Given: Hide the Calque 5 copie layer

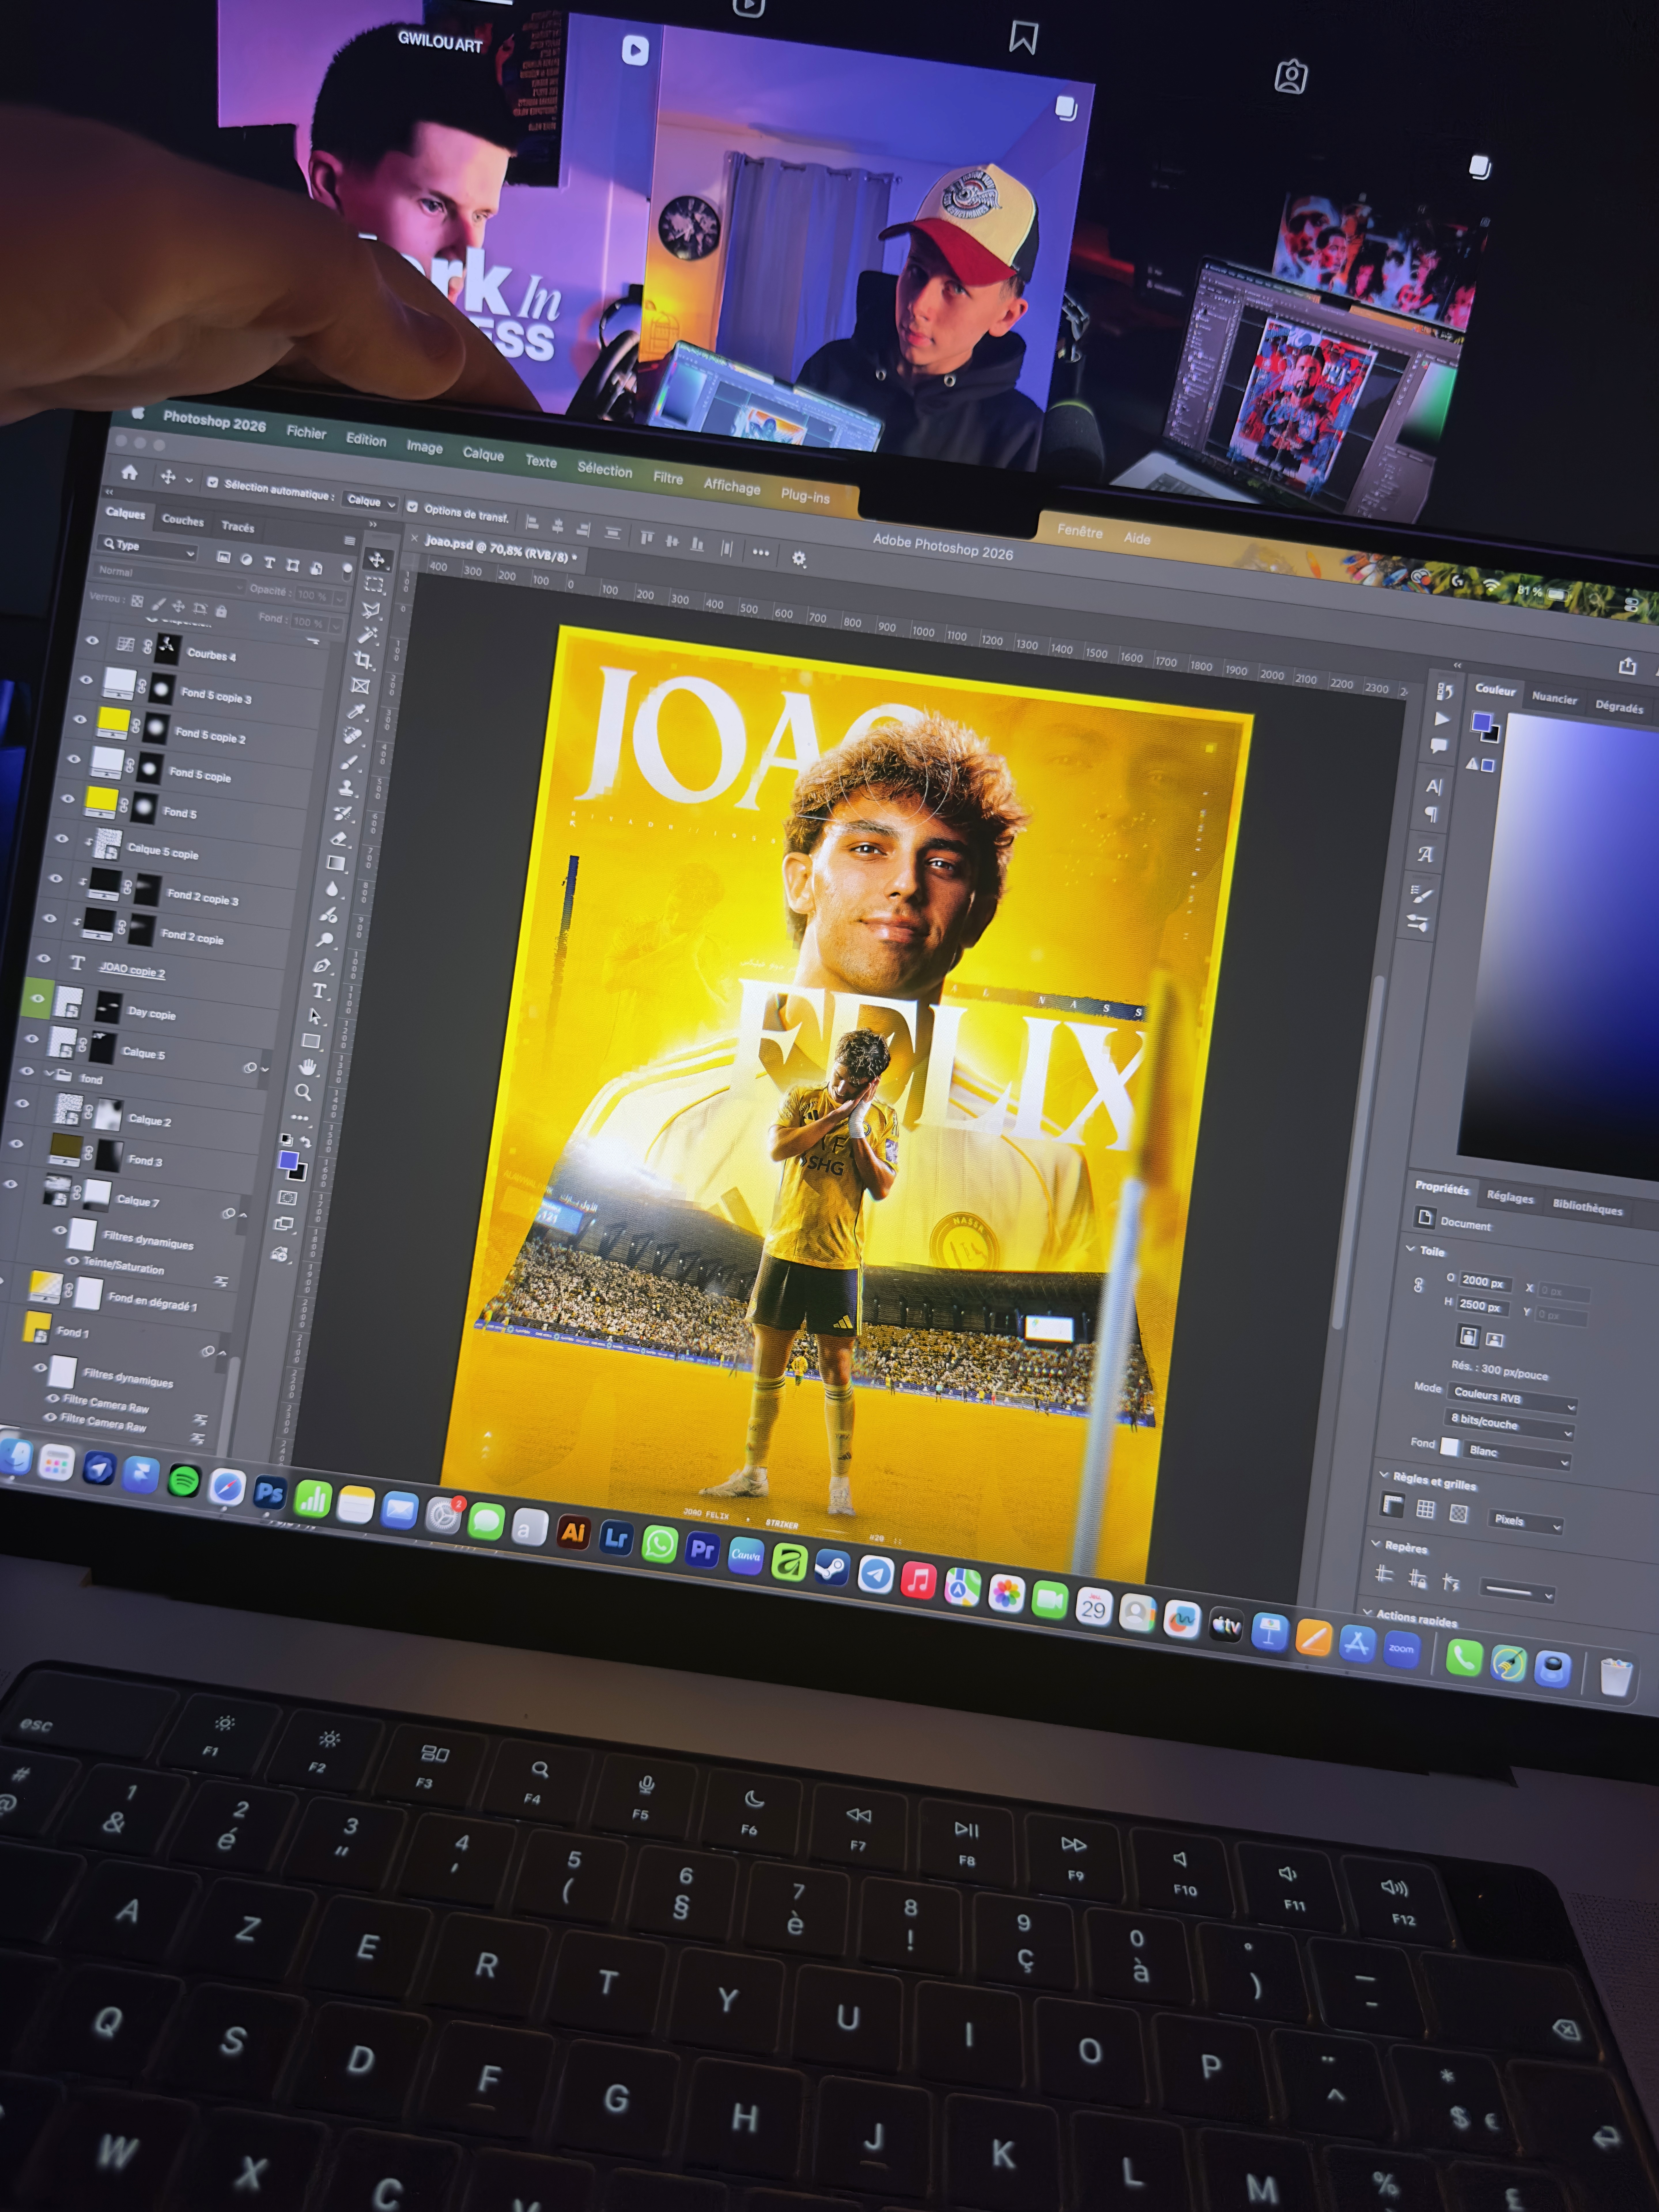Looking at the screenshot, I should point(62,838).
